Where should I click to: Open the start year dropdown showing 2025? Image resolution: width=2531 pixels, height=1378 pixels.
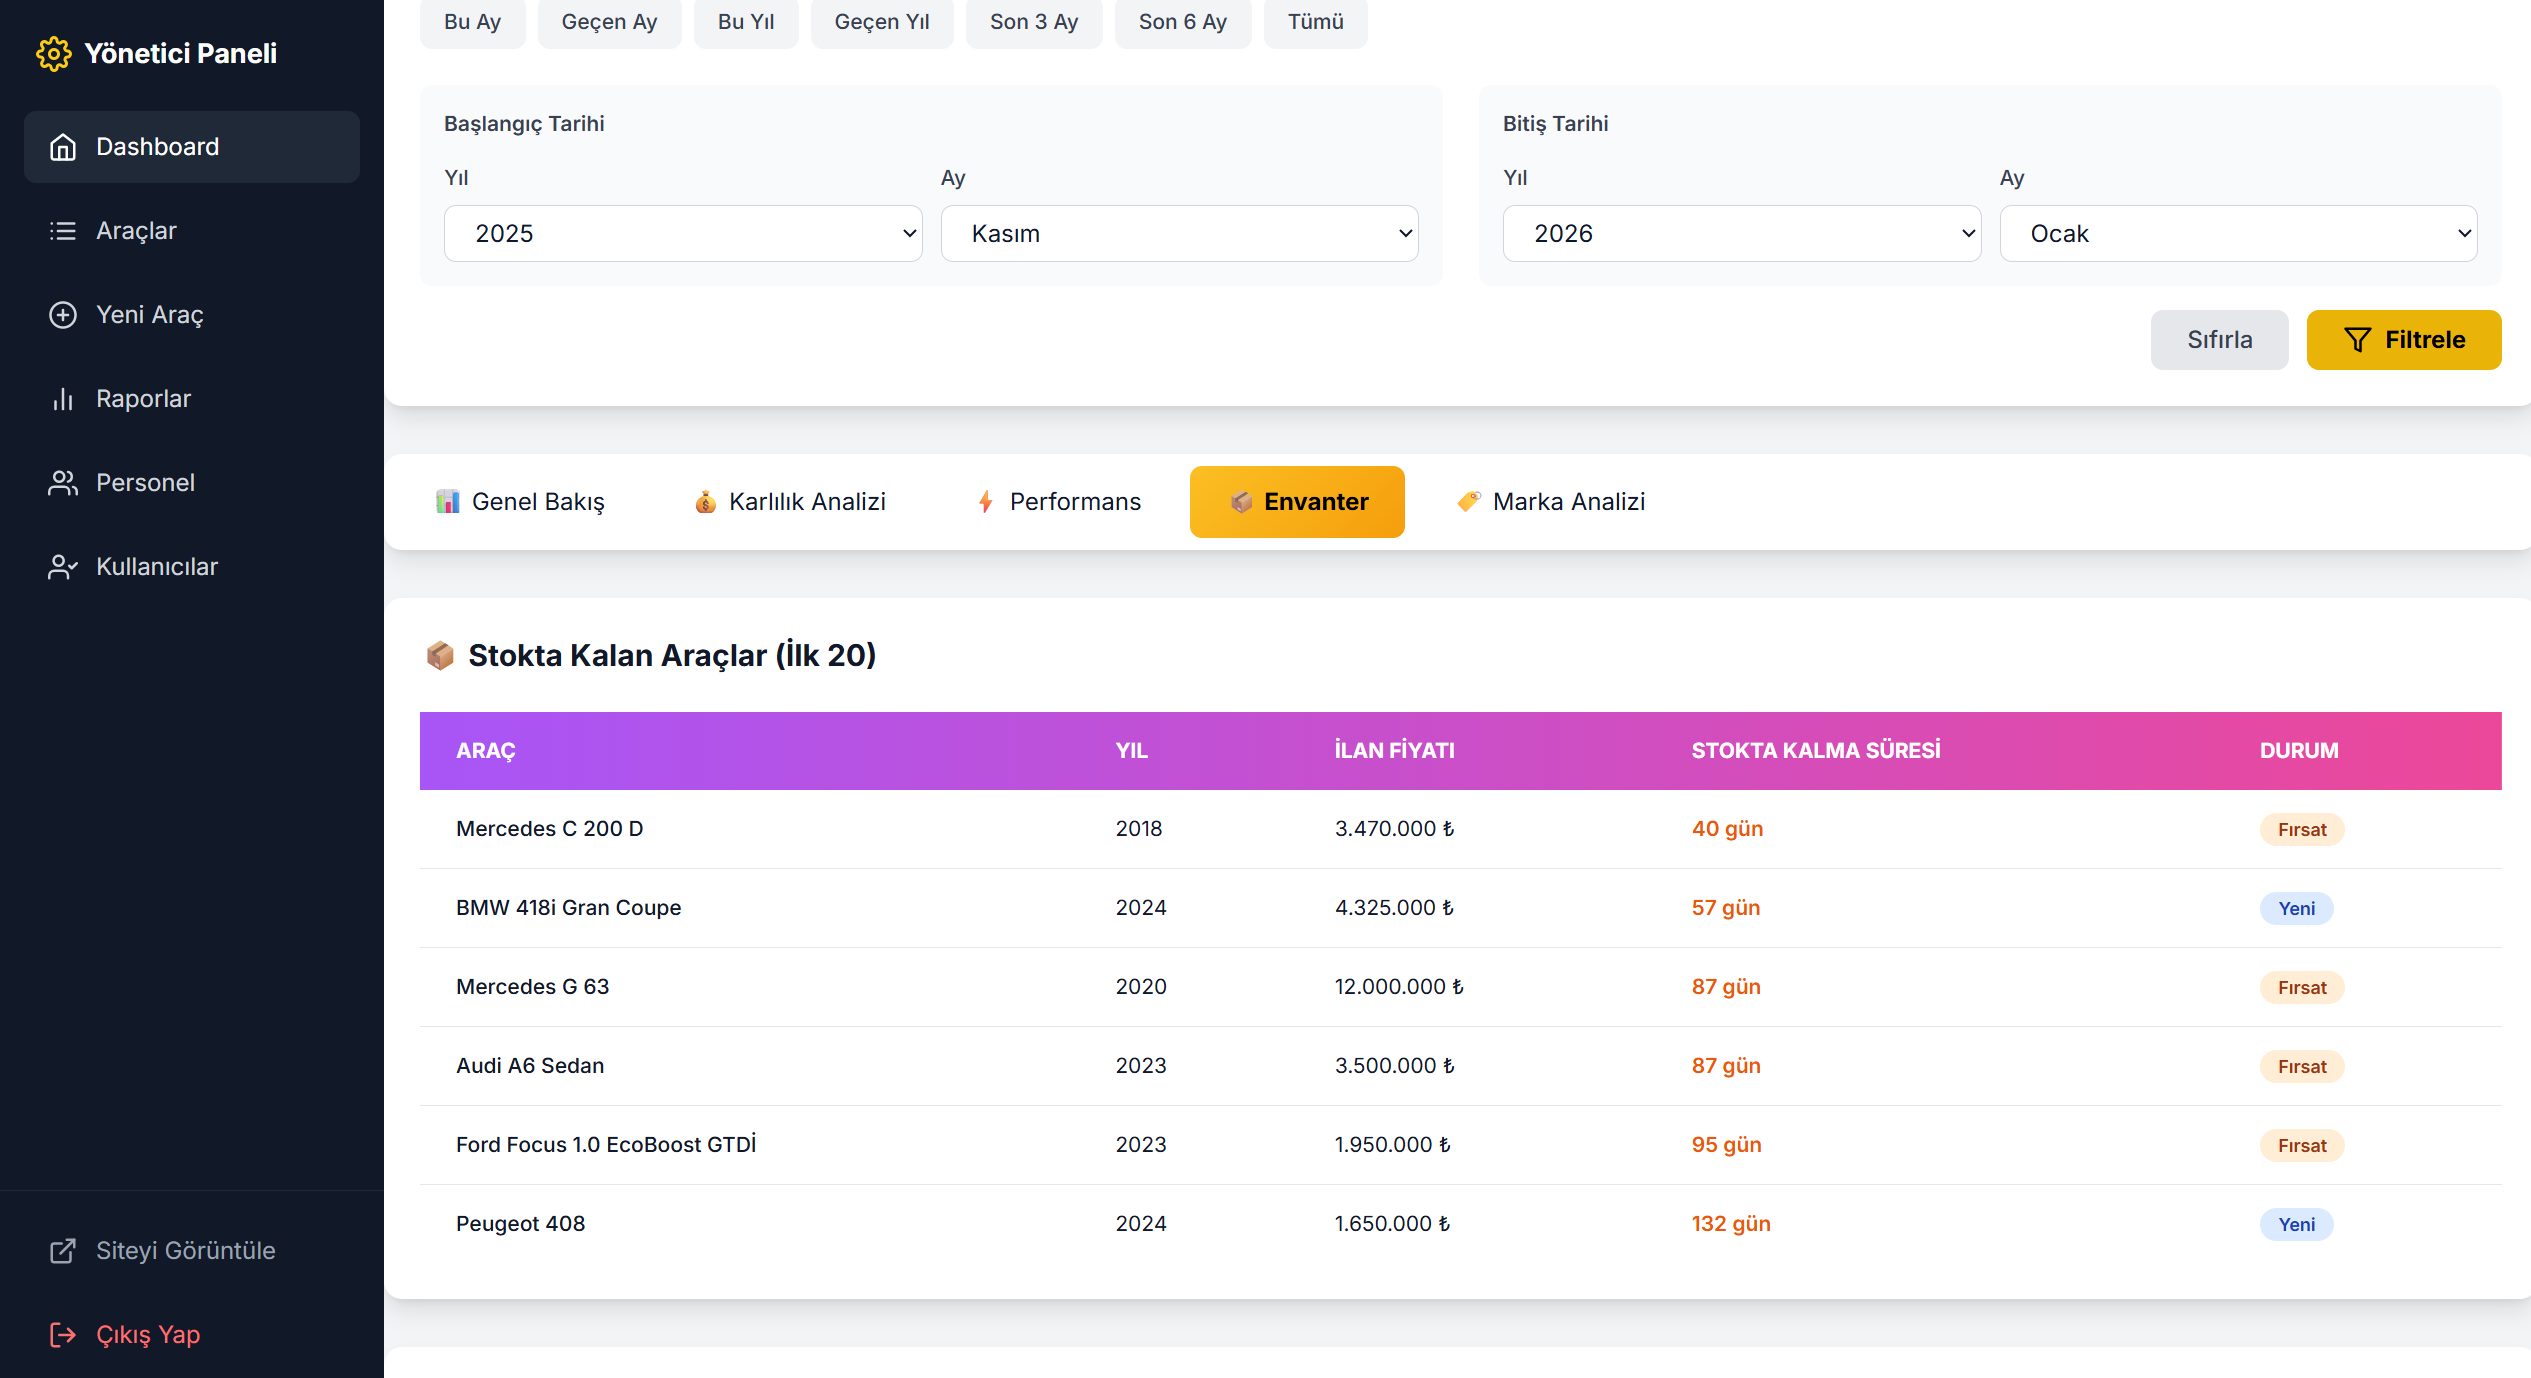click(x=682, y=234)
